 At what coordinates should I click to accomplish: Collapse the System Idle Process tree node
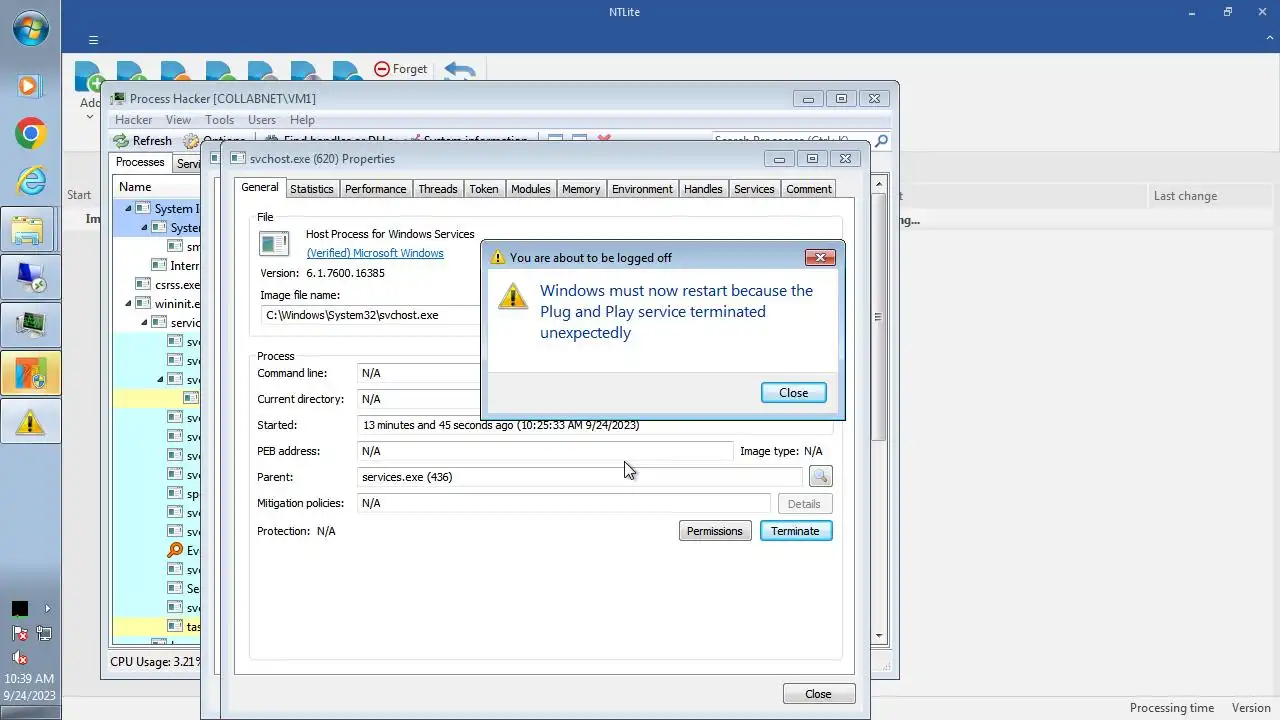pos(128,209)
